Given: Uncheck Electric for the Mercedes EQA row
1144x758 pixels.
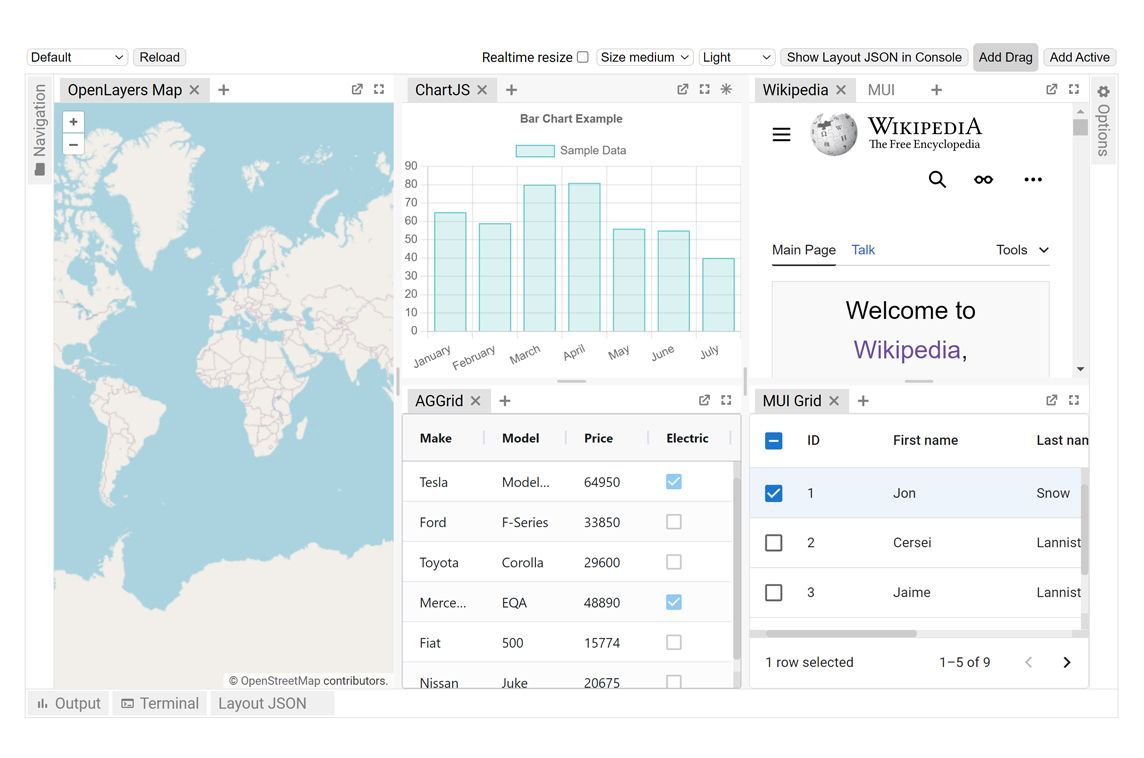Looking at the screenshot, I should [x=673, y=602].
